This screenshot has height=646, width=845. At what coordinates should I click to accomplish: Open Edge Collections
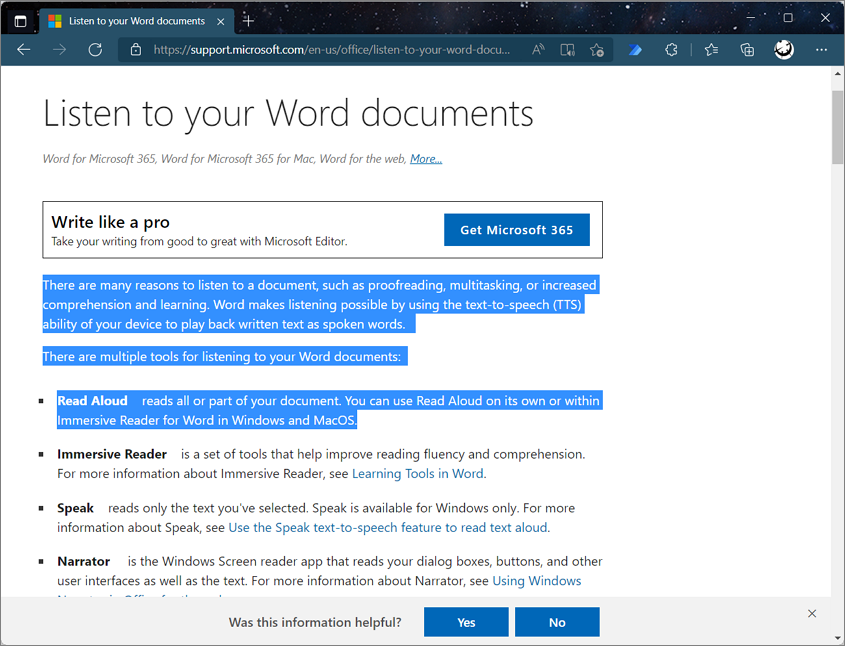pos(747,49)
